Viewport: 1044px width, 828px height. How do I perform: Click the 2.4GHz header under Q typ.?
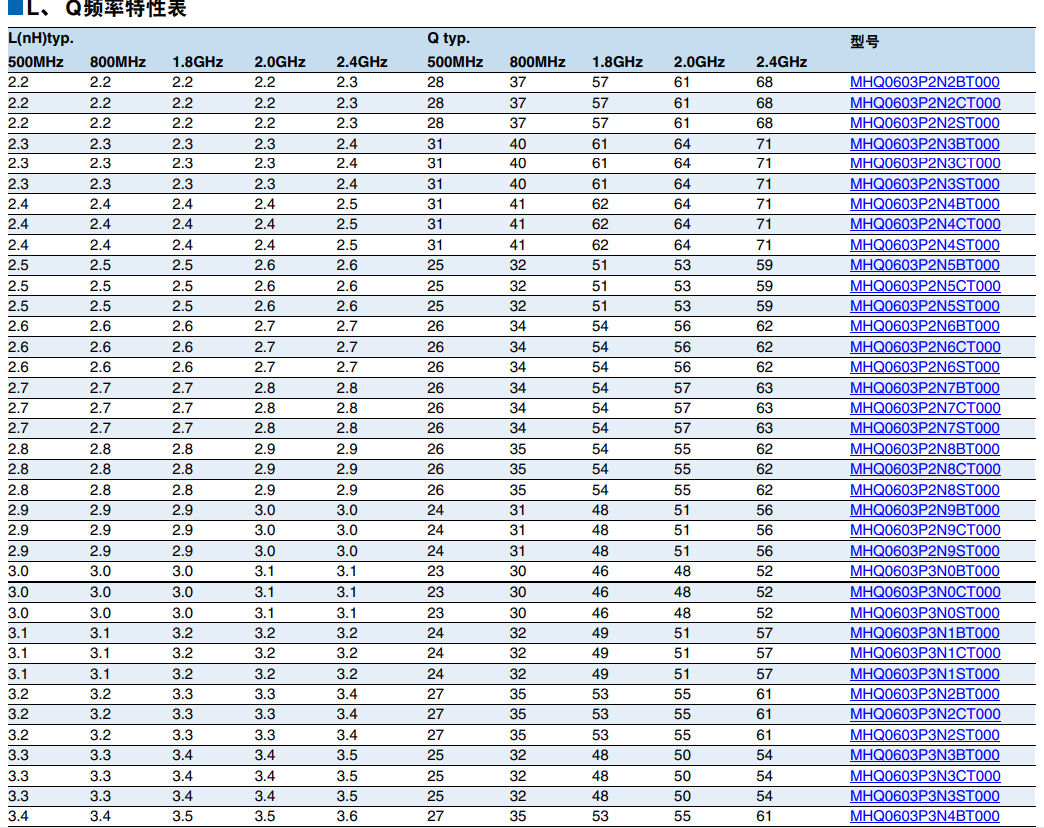tap(782, 62)
